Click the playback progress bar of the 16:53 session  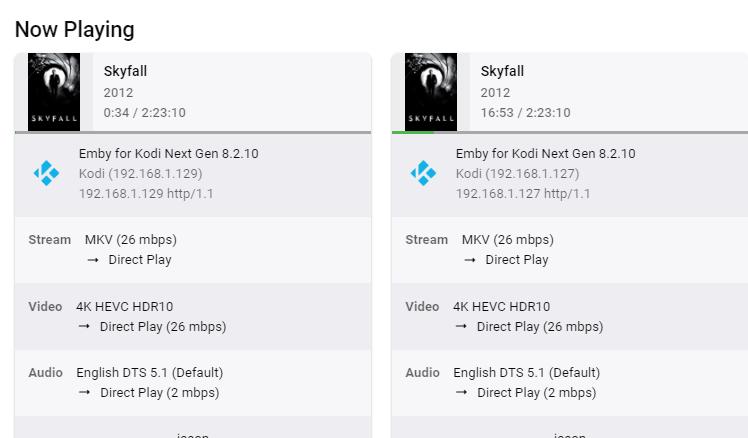point(570,132)
